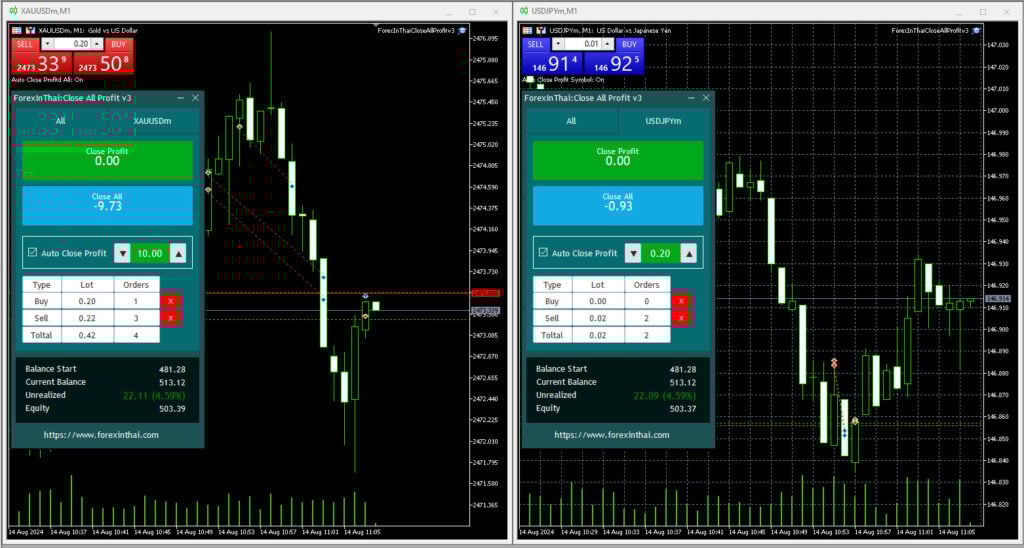Toggle Auto Close Profit checkbox on USDJPYm panel
Viewport: 1024px width, 548px height.
coord(543,254)
